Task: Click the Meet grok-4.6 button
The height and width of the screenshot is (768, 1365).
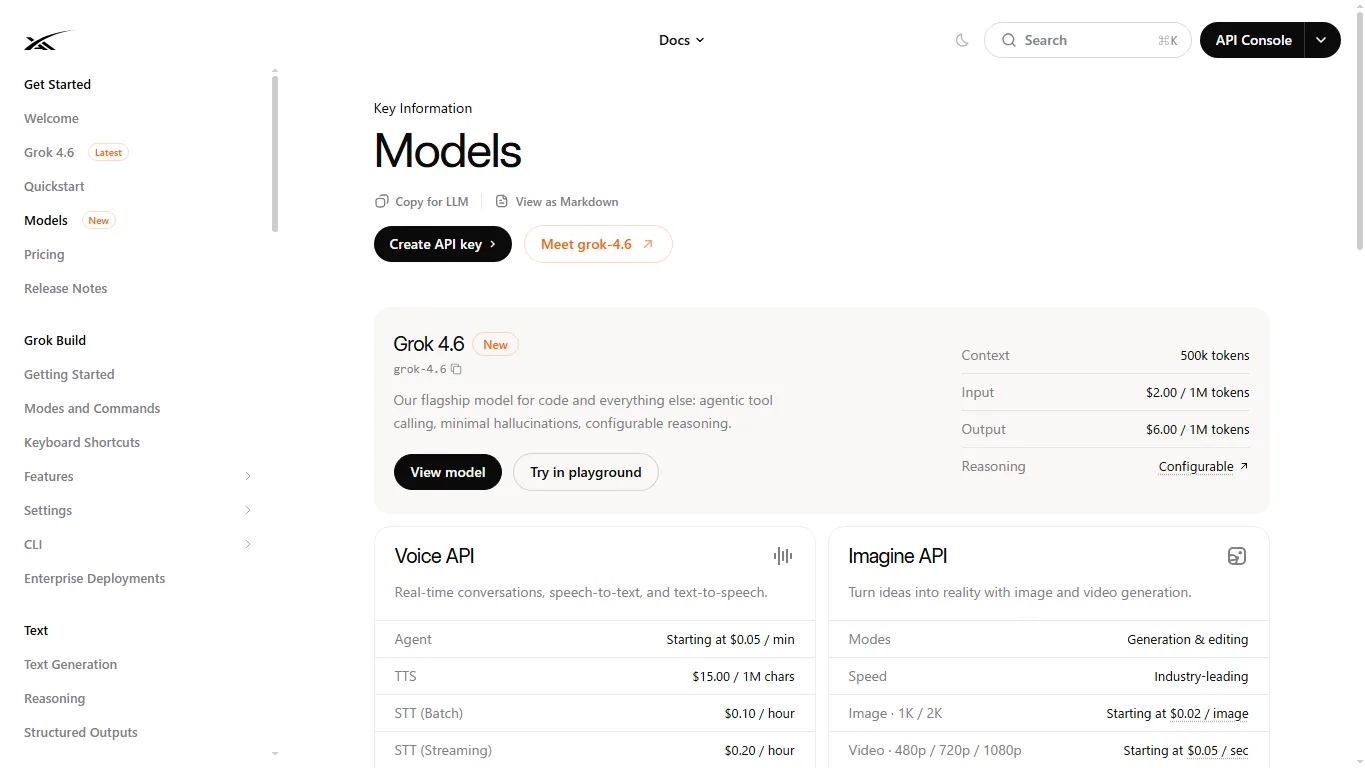Action: coord(598,244)
